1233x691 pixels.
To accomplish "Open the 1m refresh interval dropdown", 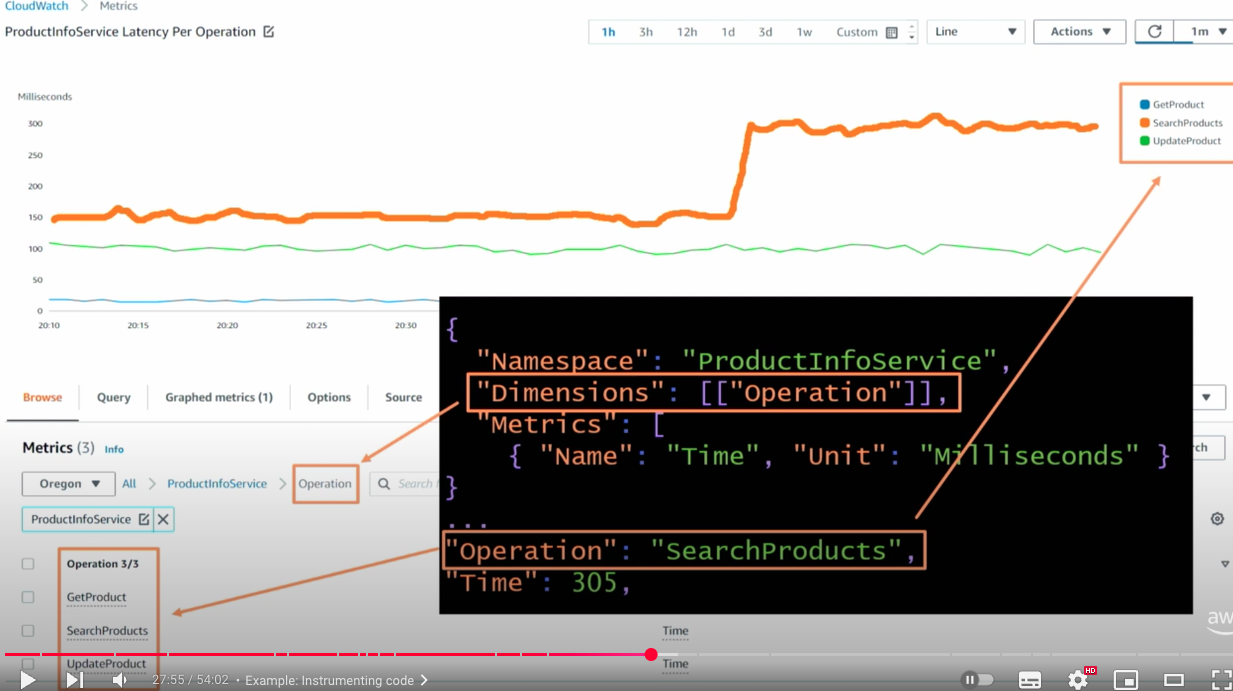I will (1203, 32).
